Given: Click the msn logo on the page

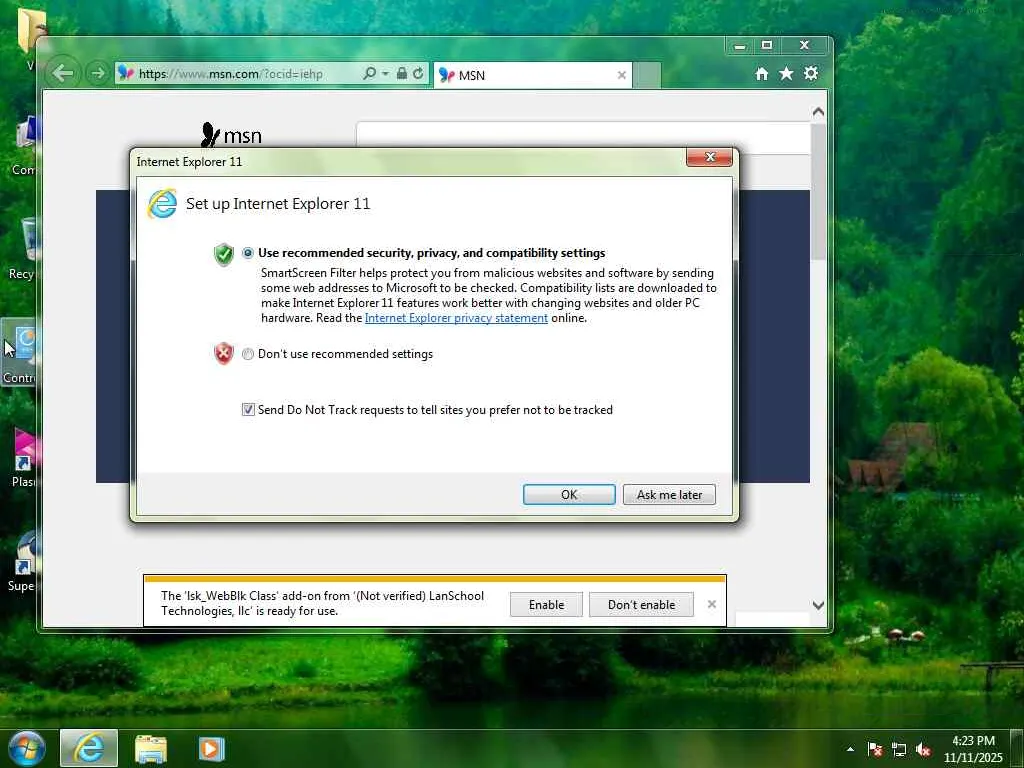Looking at the screenshot, I should click(x=231, y=135).
